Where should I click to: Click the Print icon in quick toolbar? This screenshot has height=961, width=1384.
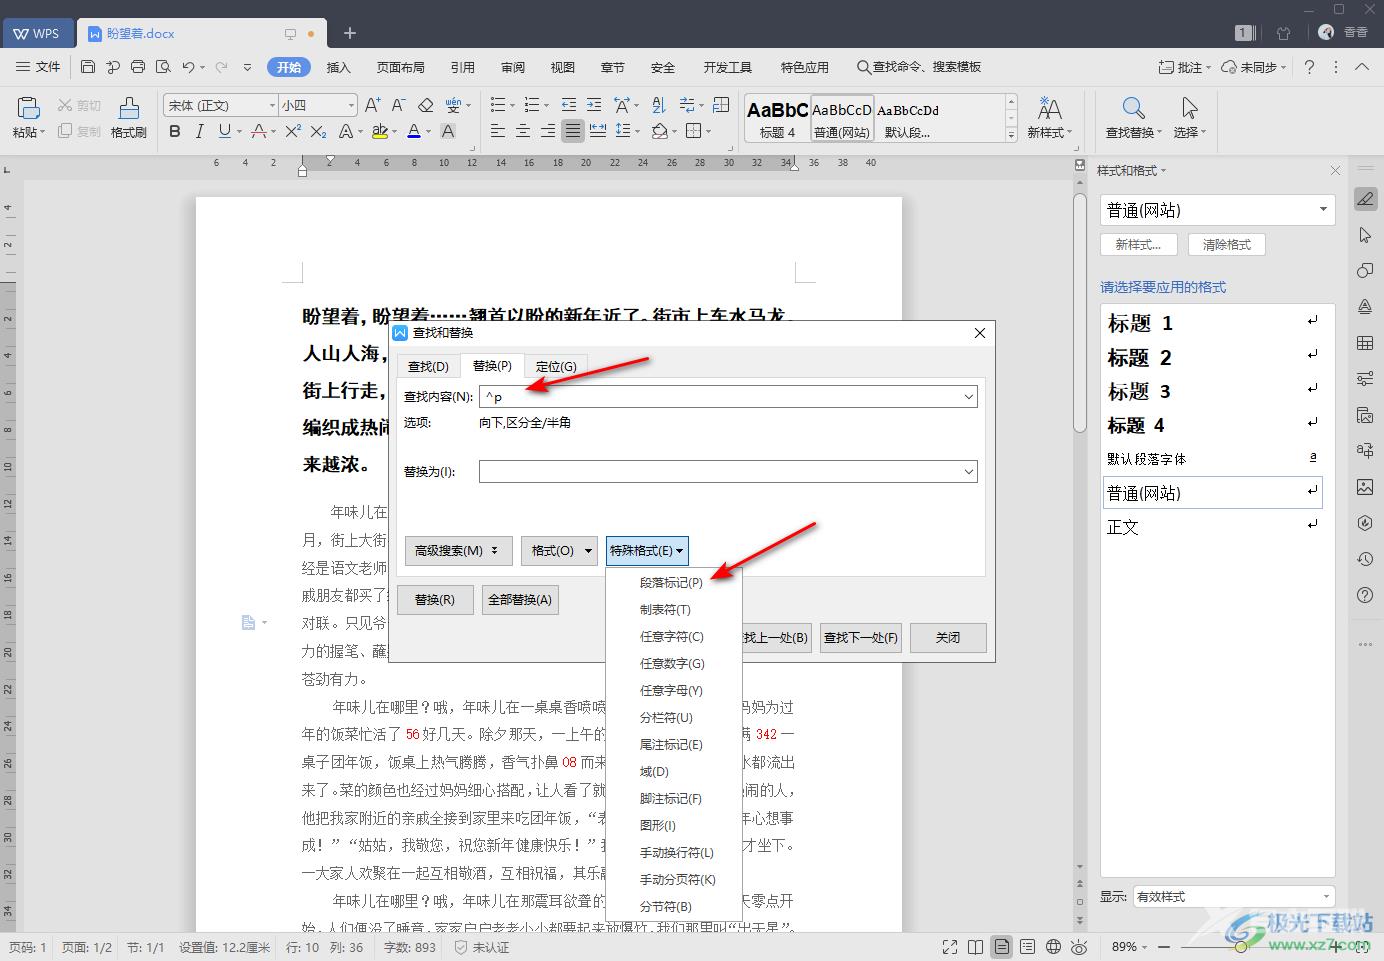tap(138, 67)
